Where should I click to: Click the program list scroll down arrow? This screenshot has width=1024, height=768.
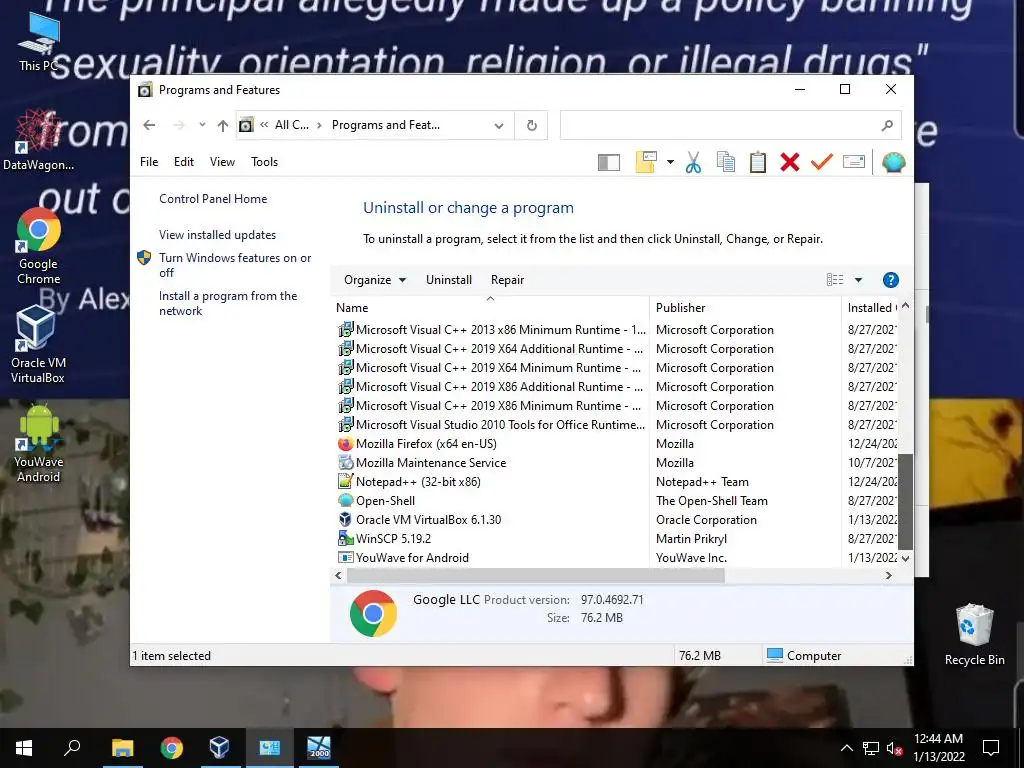[905, 558]
